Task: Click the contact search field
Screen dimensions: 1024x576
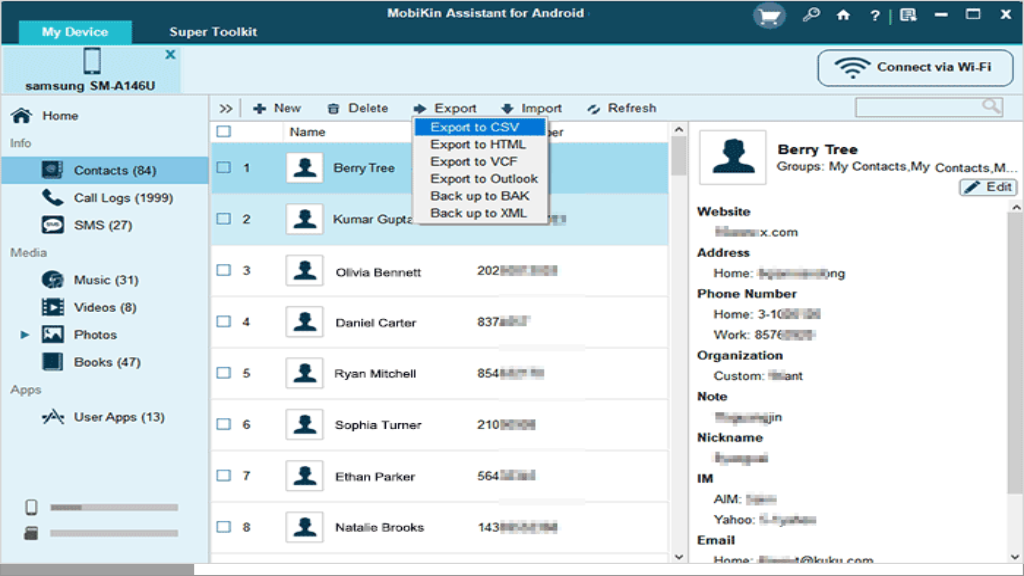Action: (929, 107)
